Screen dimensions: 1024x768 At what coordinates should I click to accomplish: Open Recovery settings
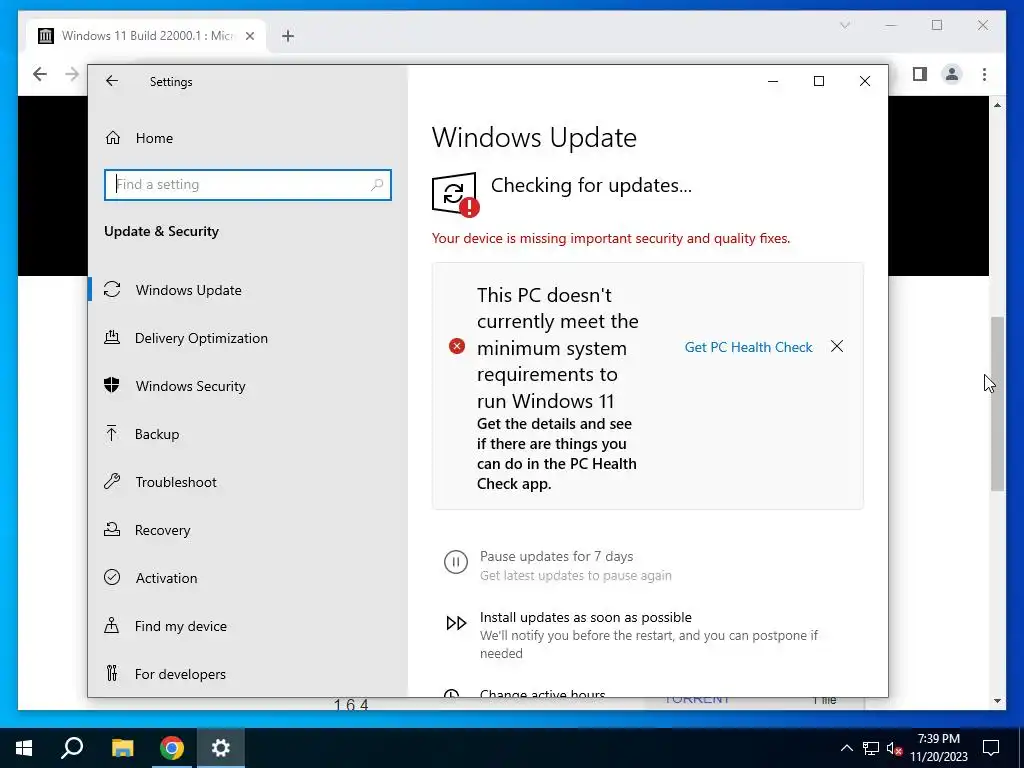pyautogui.click(x=162, y=530)
